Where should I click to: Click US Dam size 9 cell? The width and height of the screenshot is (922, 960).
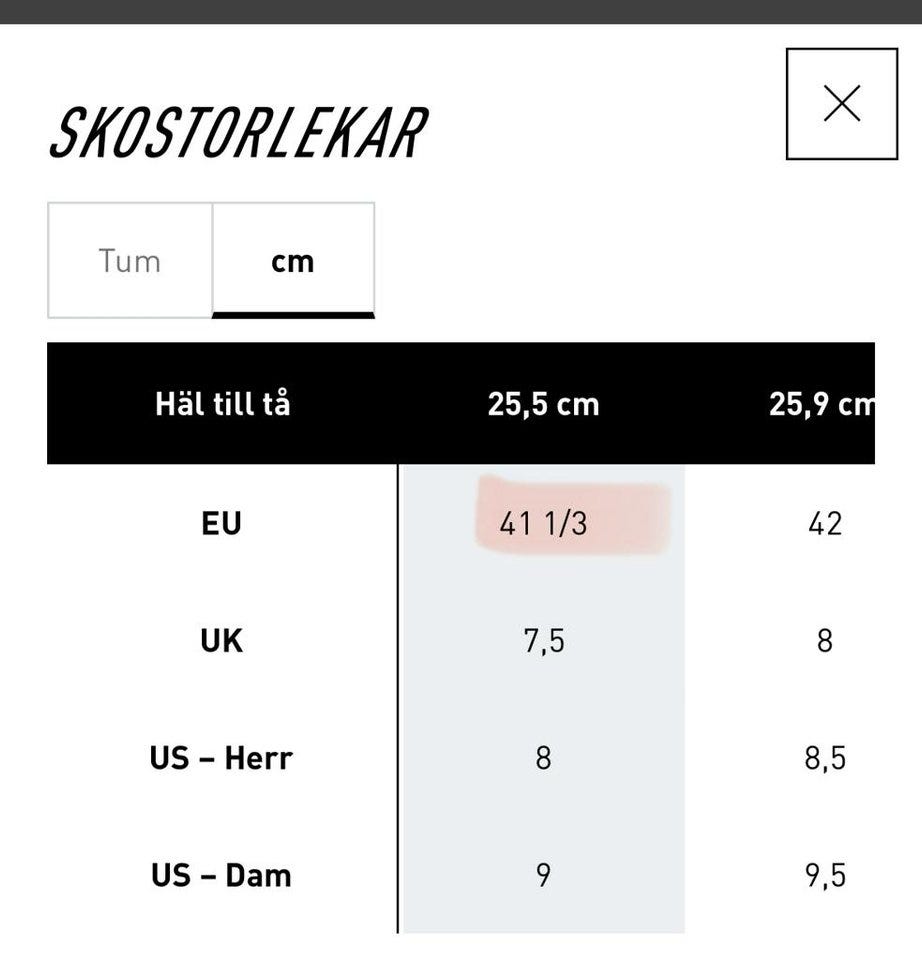point(543,876)
